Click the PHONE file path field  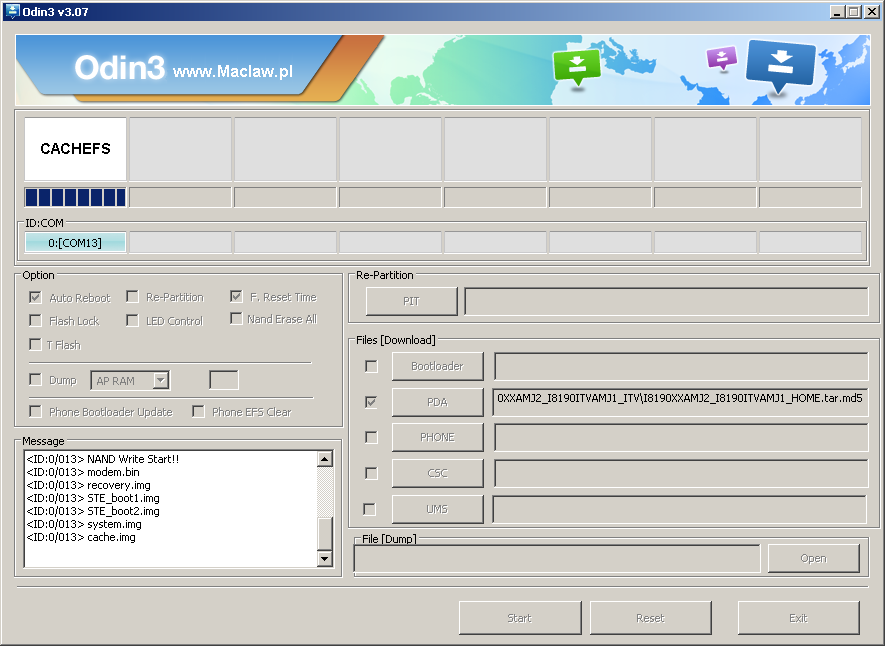click(681, 437)
